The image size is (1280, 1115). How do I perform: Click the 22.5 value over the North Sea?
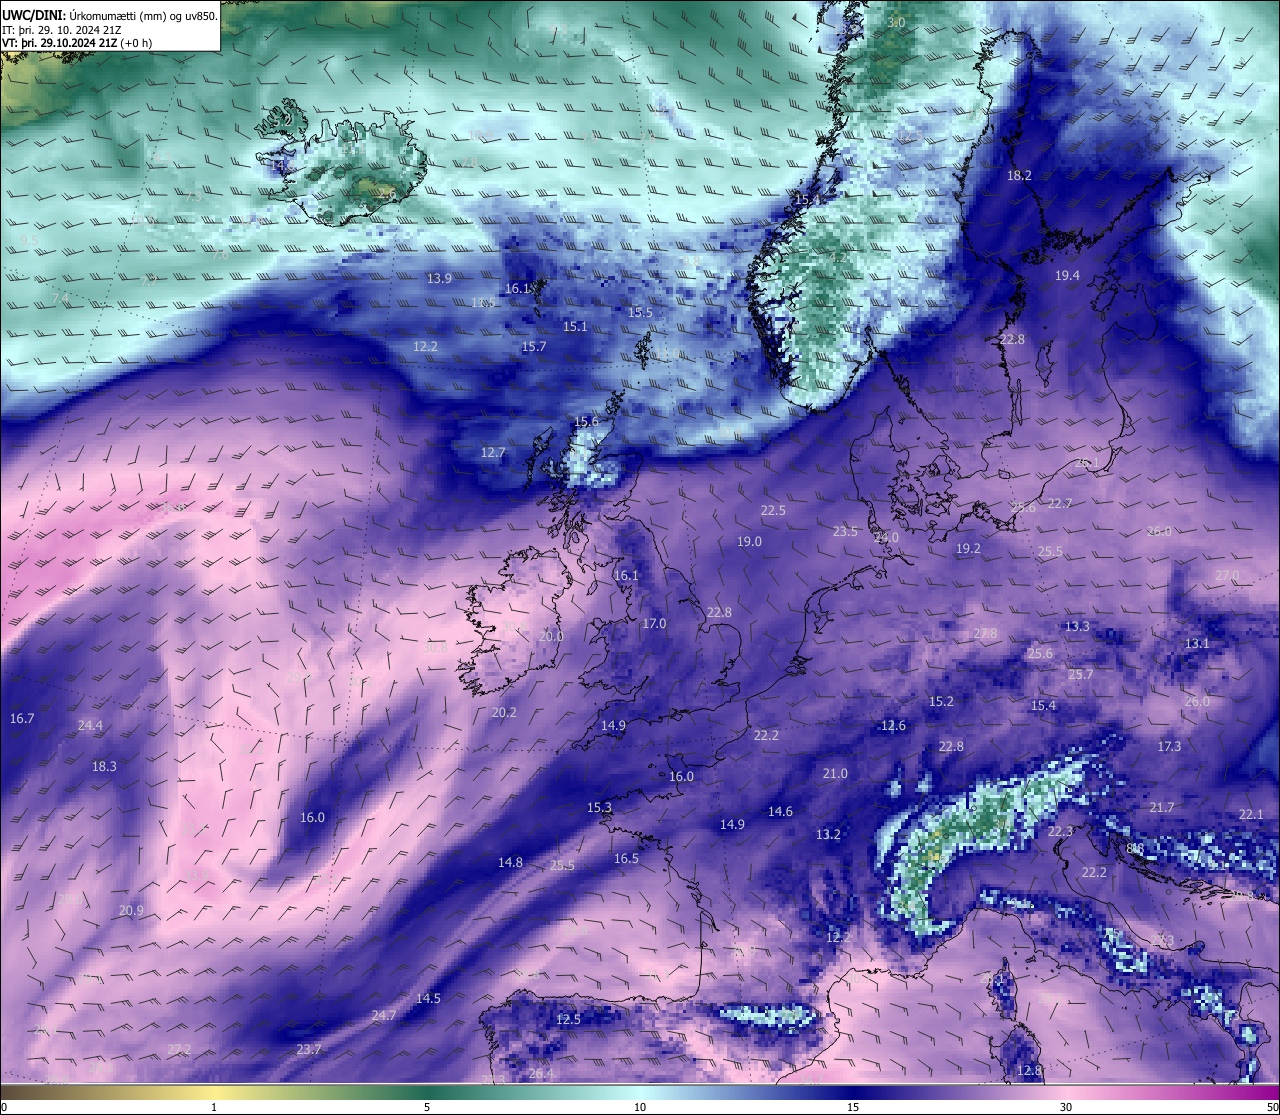pyautogui.click(x=773, y=510)
